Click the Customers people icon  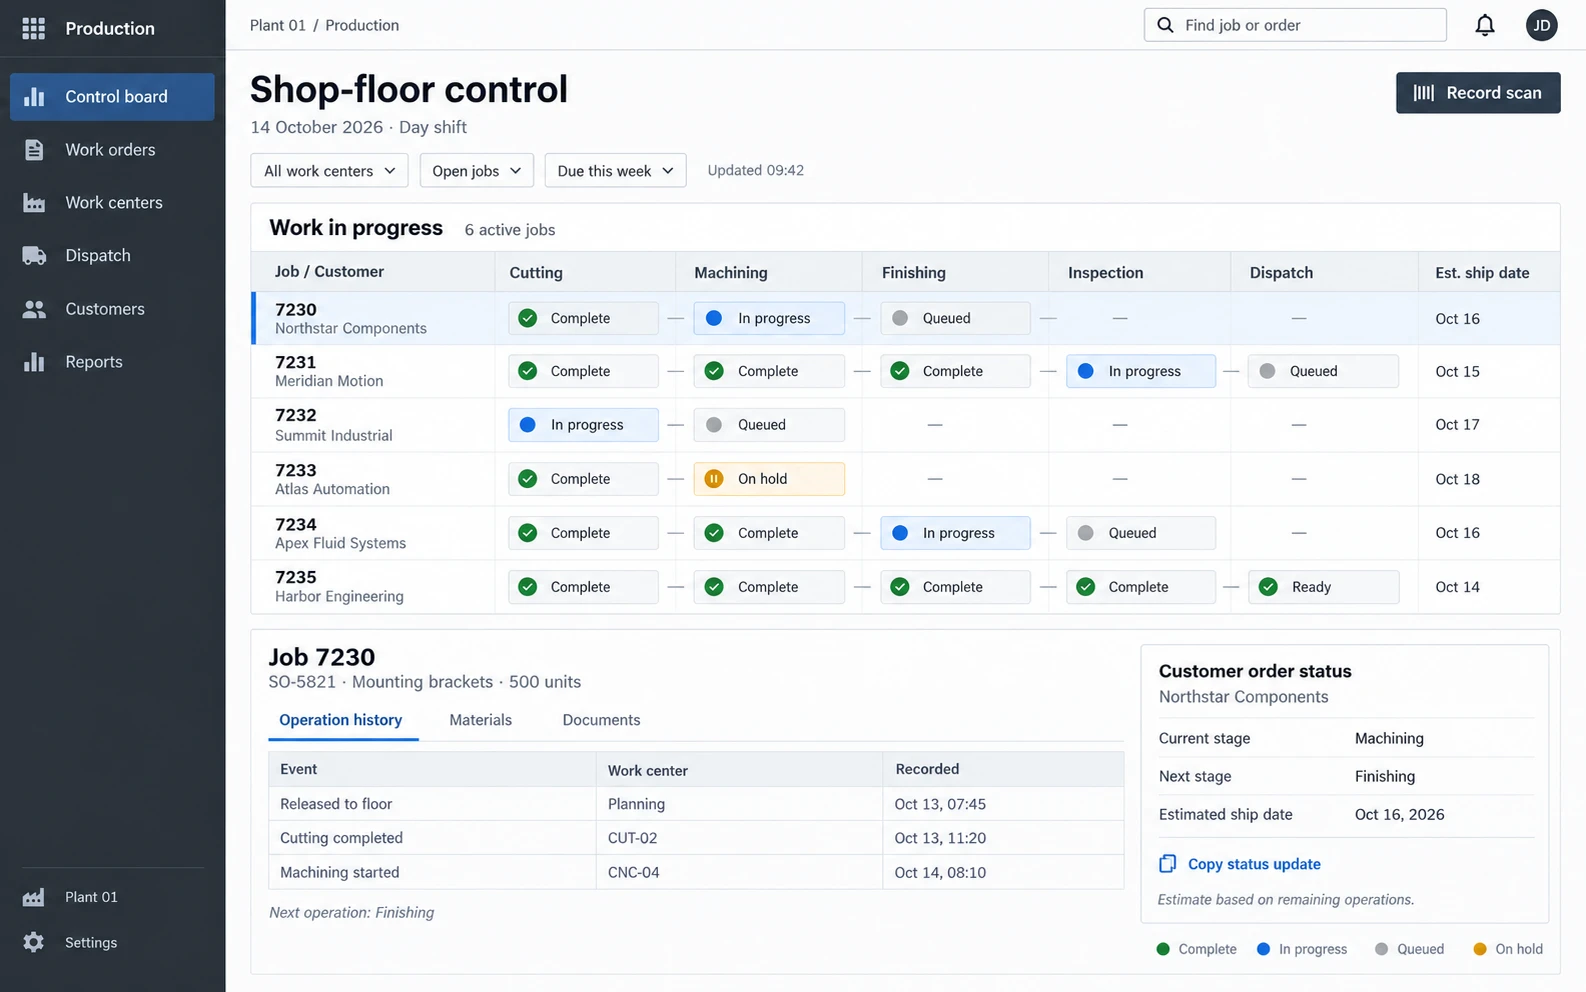click(x=34, y=309)
